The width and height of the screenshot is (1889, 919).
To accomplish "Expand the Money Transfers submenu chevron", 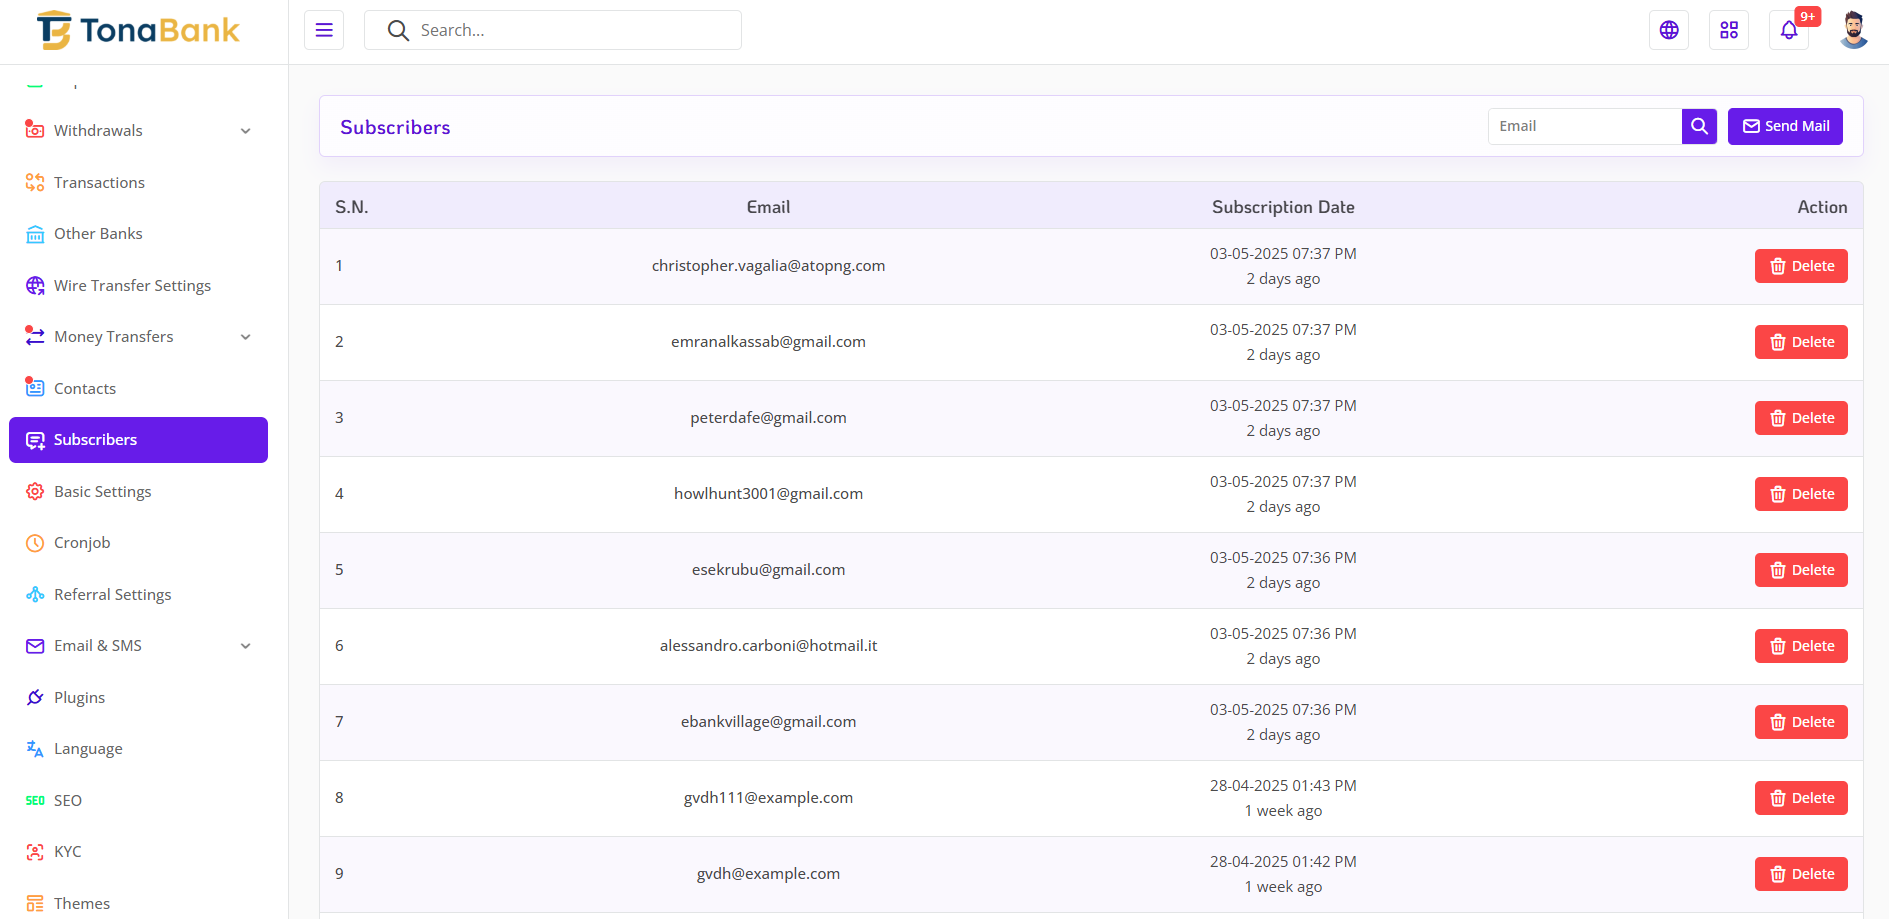I will (246, 337).
